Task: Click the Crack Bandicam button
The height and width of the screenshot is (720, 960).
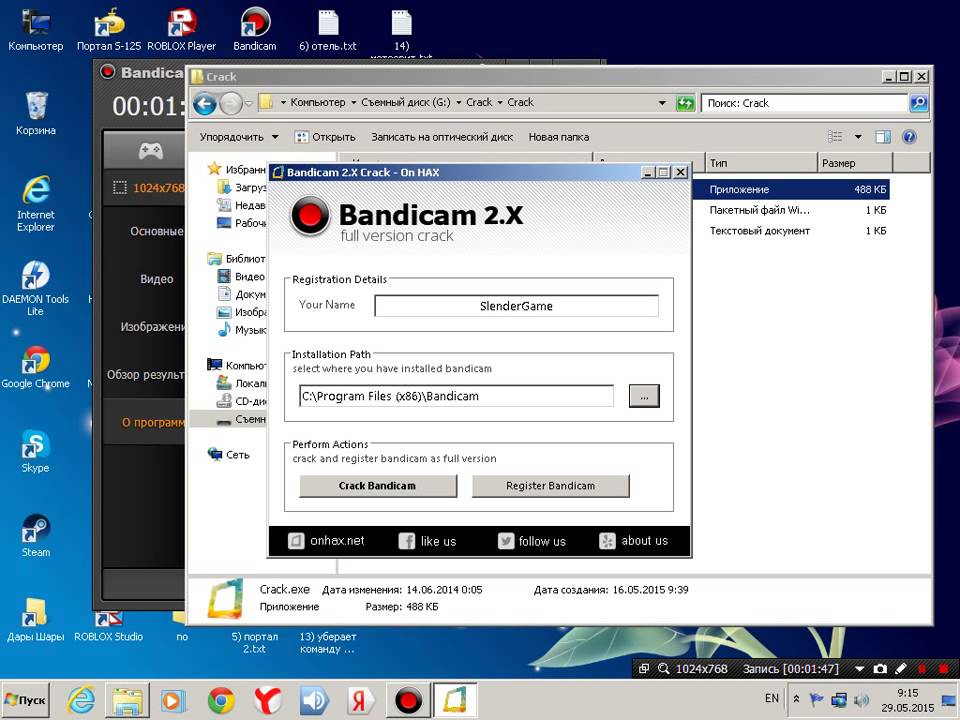Action: point(378,486)
